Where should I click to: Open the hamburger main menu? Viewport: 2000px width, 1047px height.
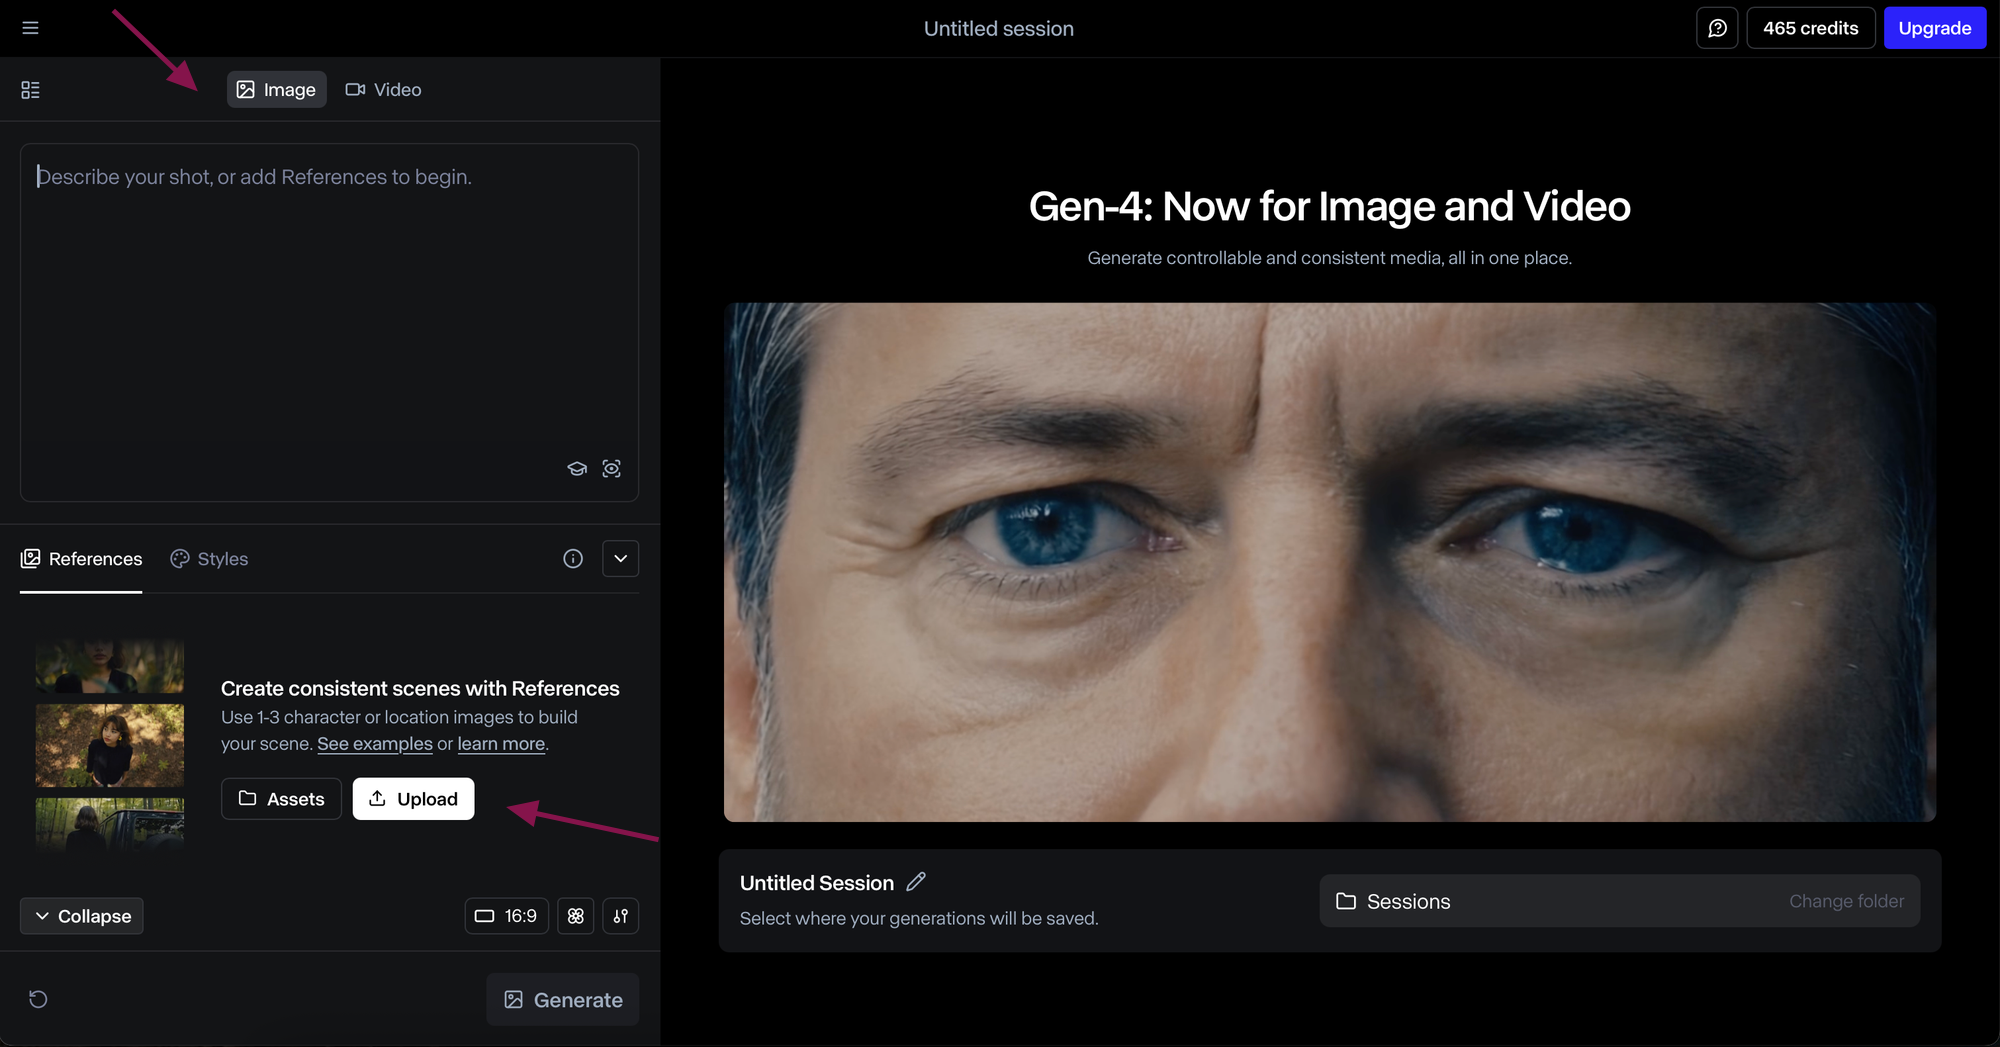(x=30, y=28)
